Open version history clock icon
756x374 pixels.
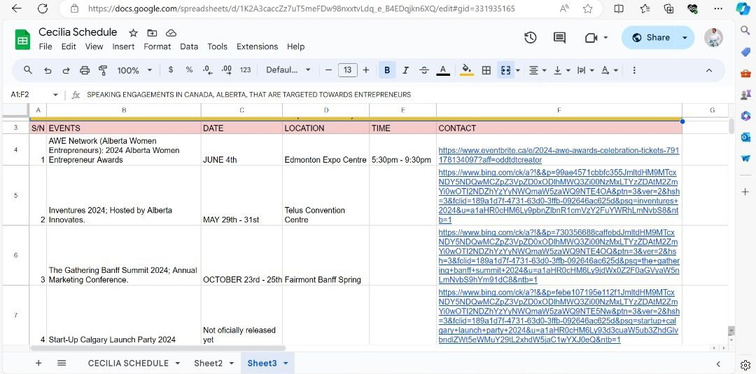(x=530, y=38)
